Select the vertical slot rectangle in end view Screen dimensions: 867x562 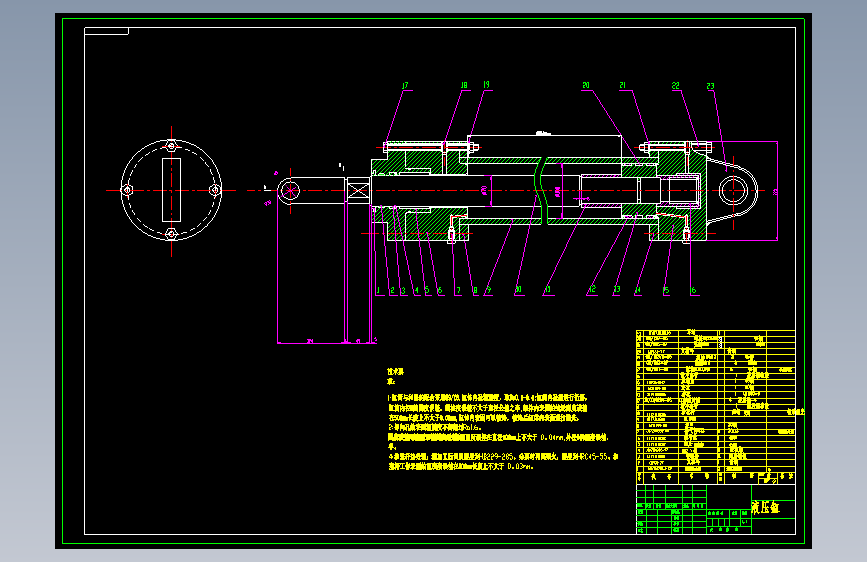pos(171,190)
